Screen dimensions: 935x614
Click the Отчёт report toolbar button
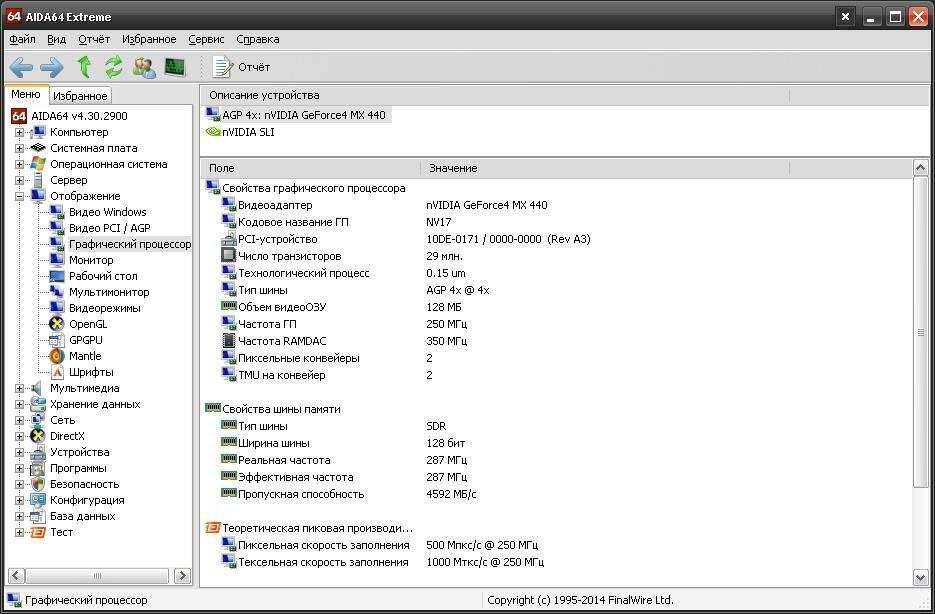(x=241, y=67)
